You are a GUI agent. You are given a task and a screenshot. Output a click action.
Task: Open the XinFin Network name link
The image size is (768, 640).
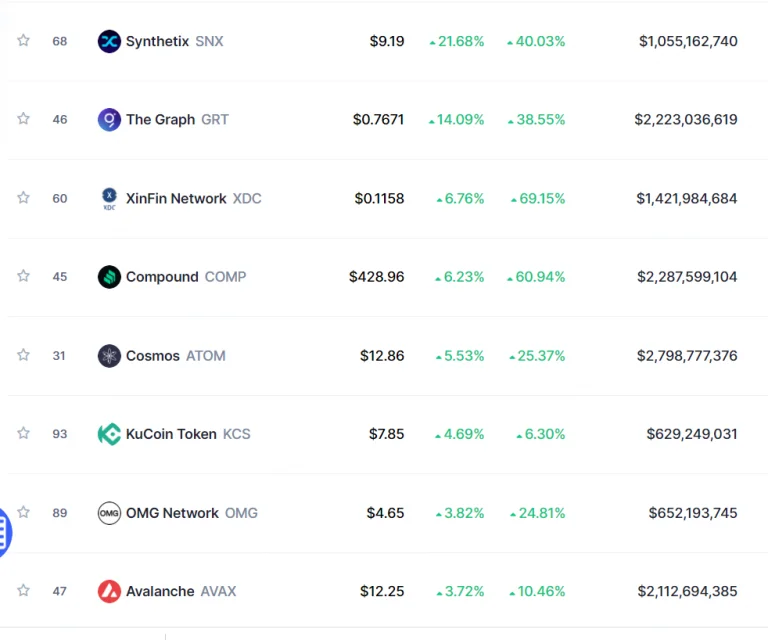(x=176, y=198)
